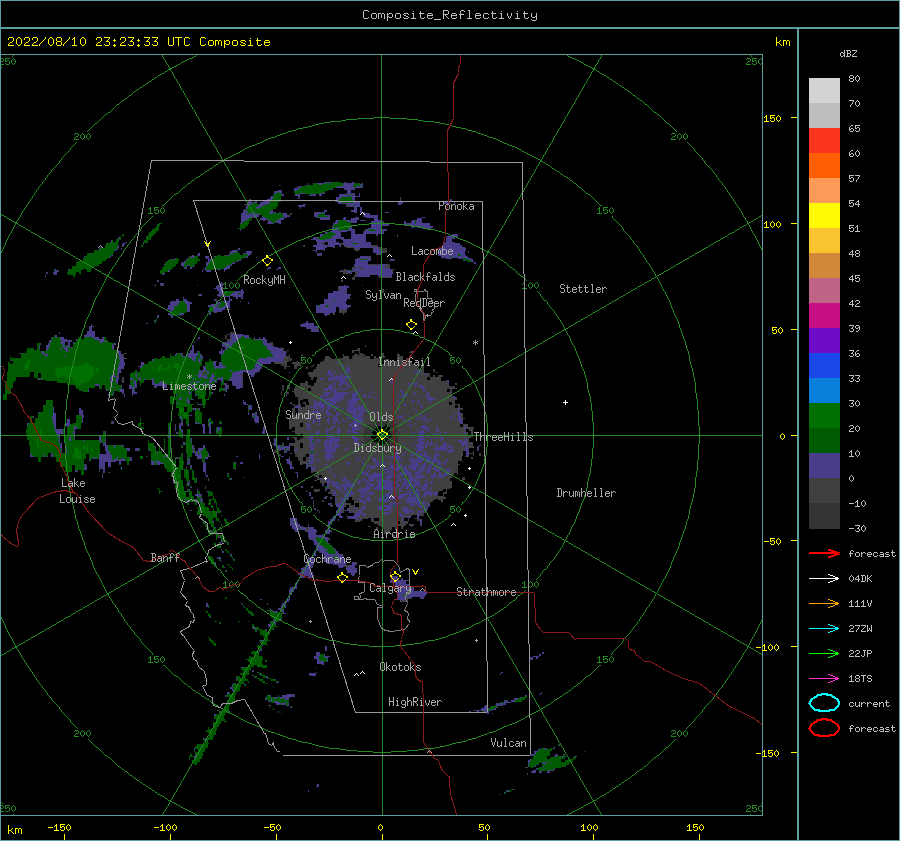Click the yellow diamond marker beside RockyMH
Screen dimensions: 900x841
click(x=267, y=261)
